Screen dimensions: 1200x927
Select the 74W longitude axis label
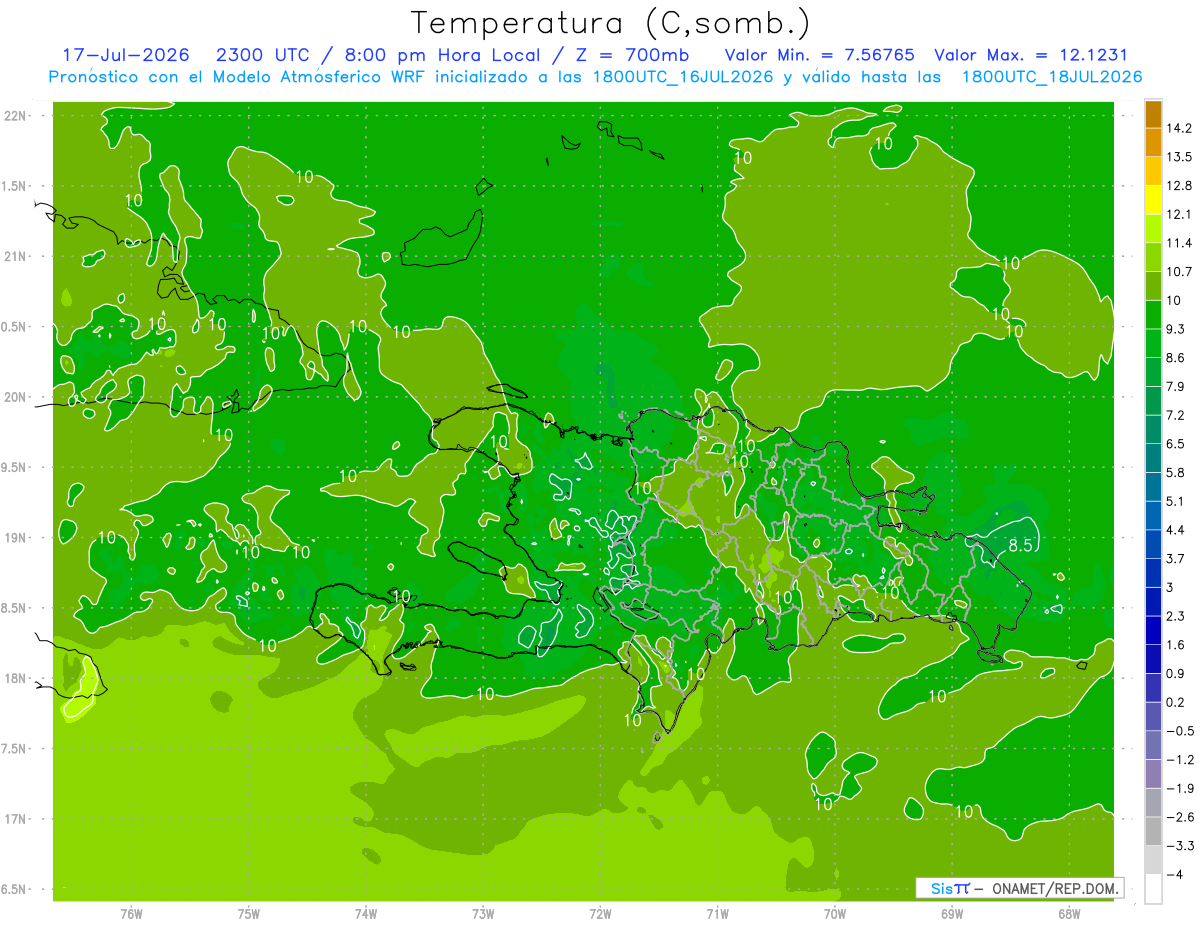[x=366, y=913]
